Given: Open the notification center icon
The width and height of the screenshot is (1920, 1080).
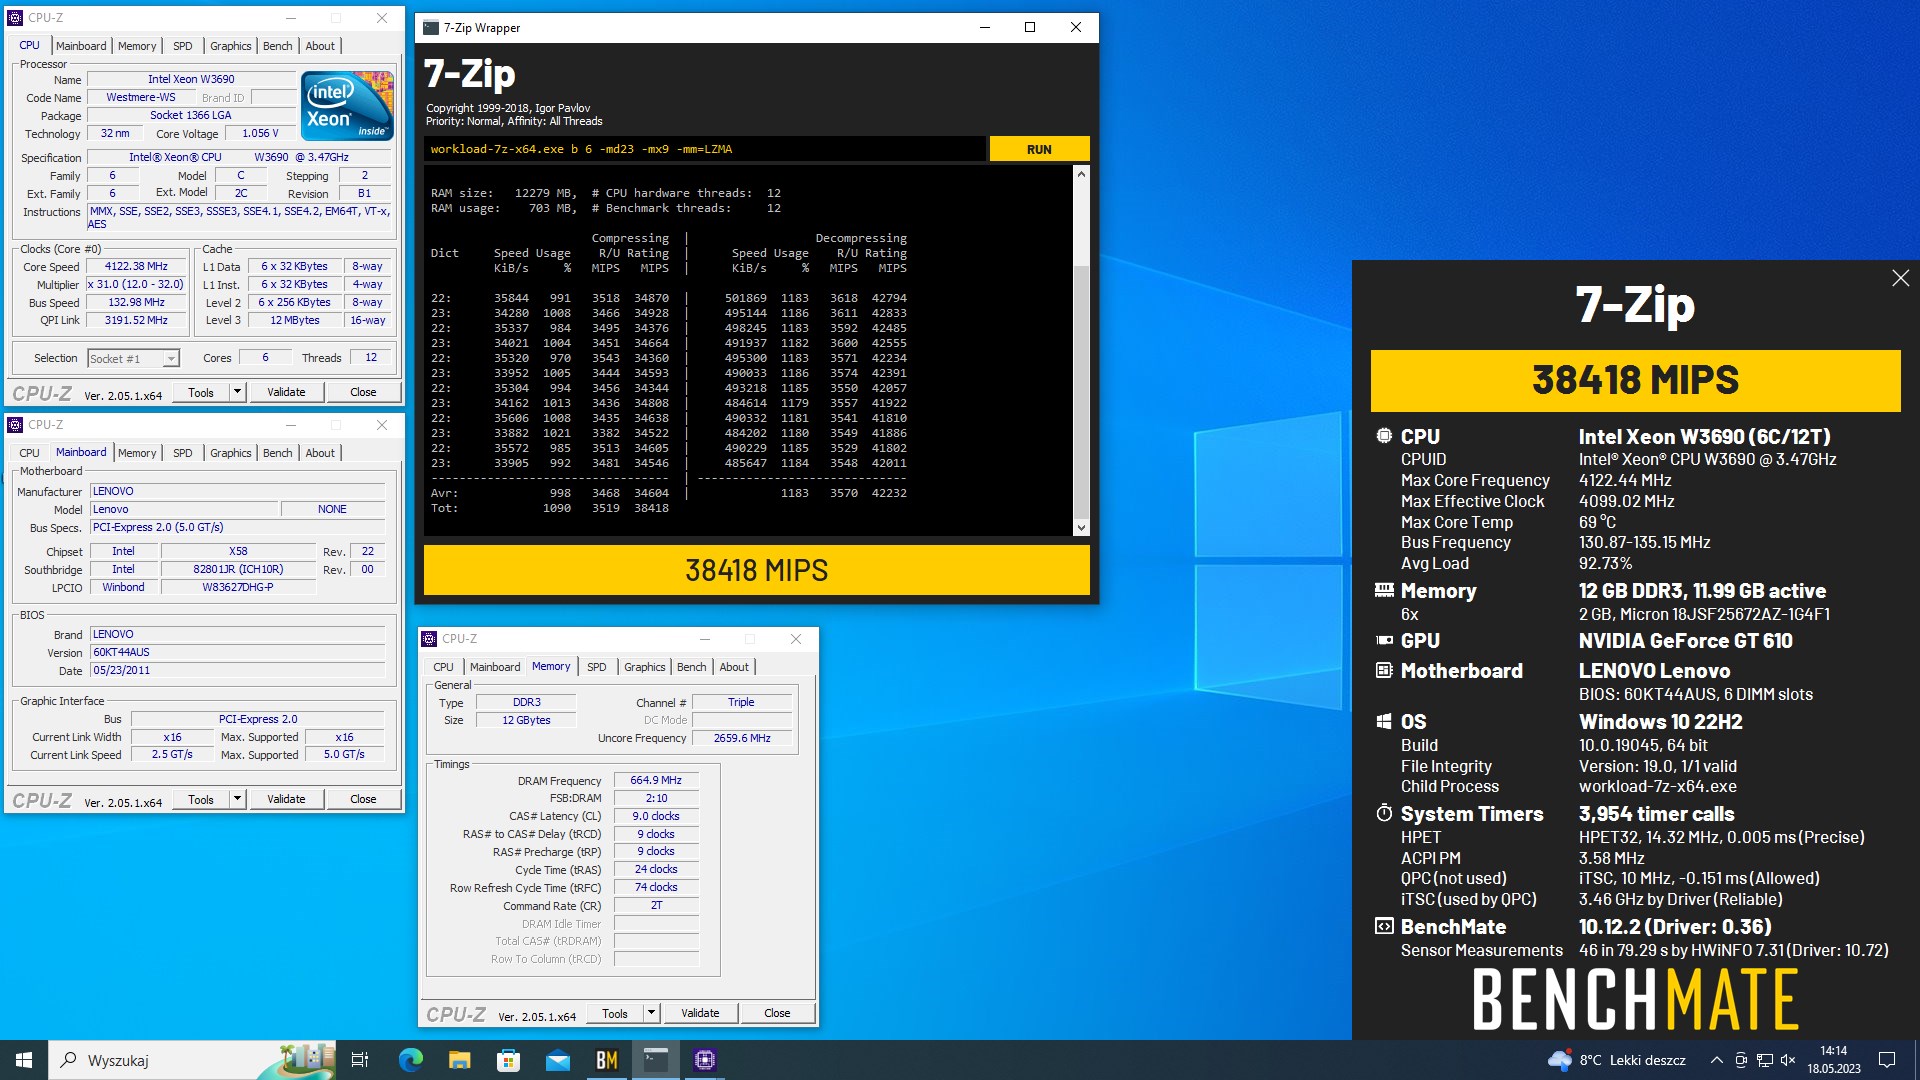Looking at the screenshot, I should tap(1887, 1060).
